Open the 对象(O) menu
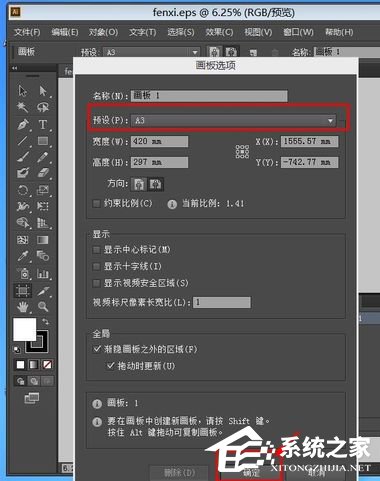 tap(103, 32)
